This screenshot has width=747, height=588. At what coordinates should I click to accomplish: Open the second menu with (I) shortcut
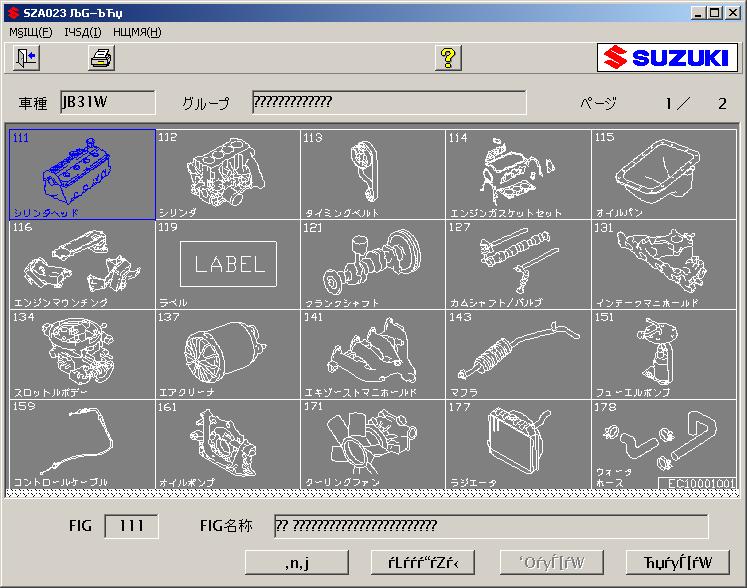click(82, 32)
